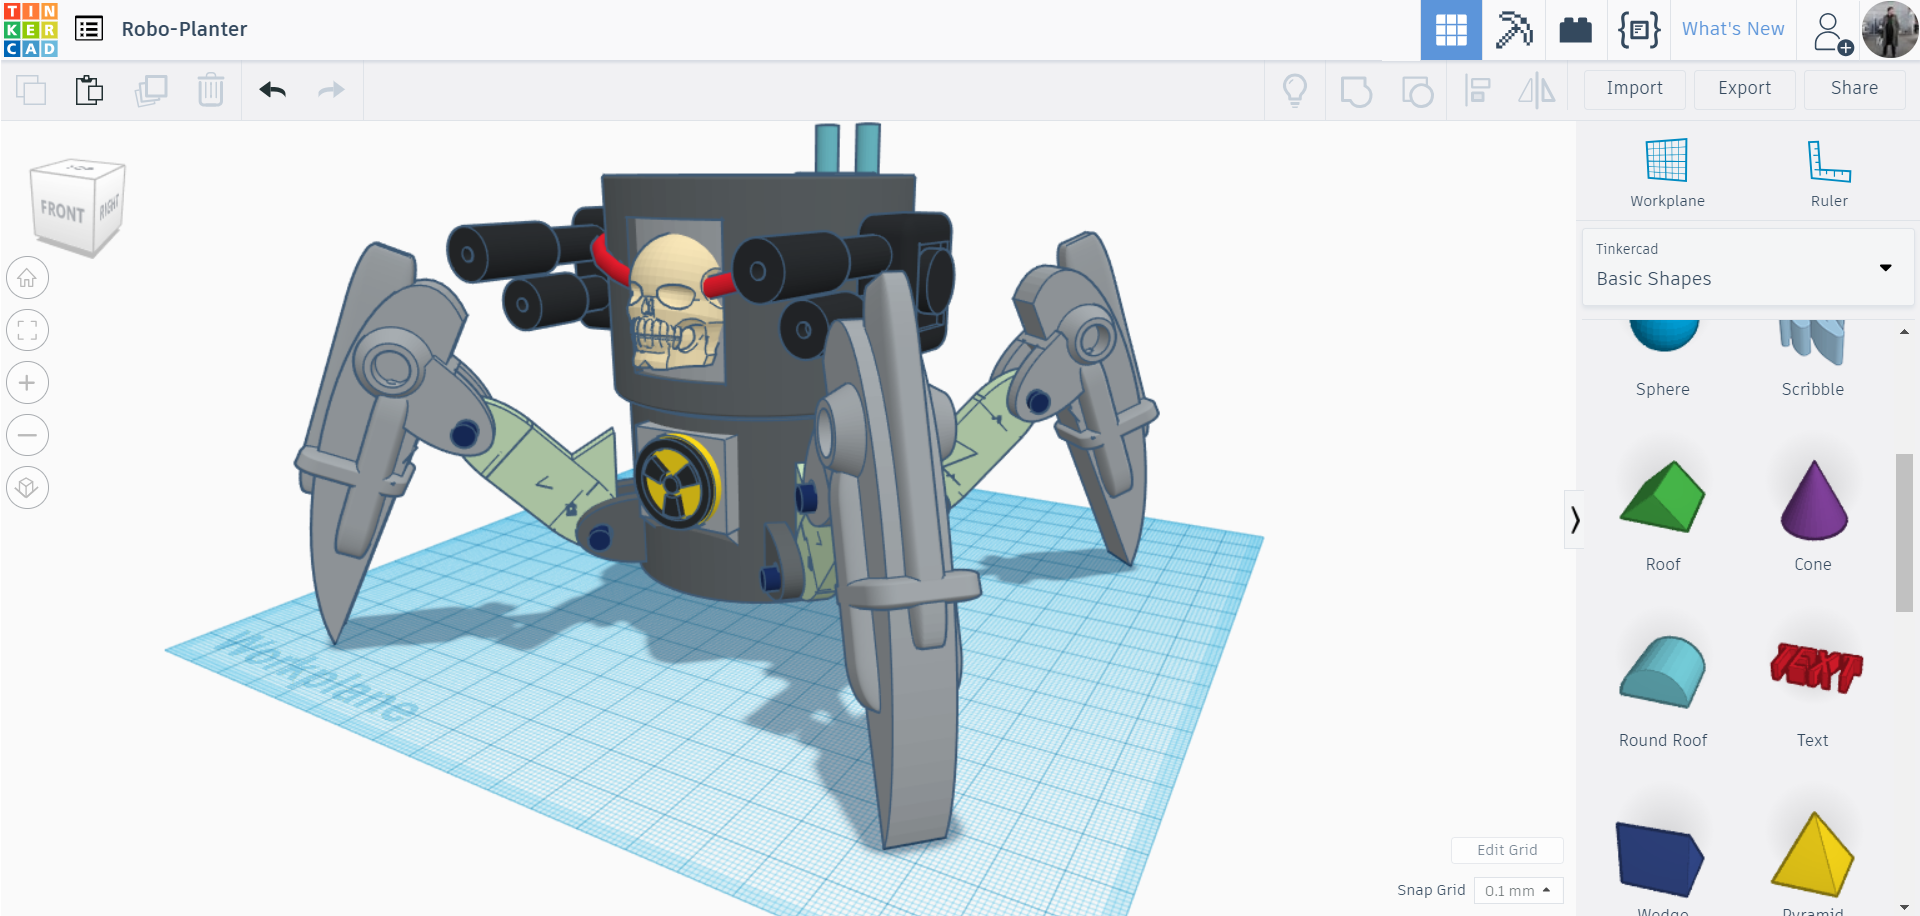Click the Ungroup shapes icon
The width and height of the screenshot is (1920, 916).
1417,91
